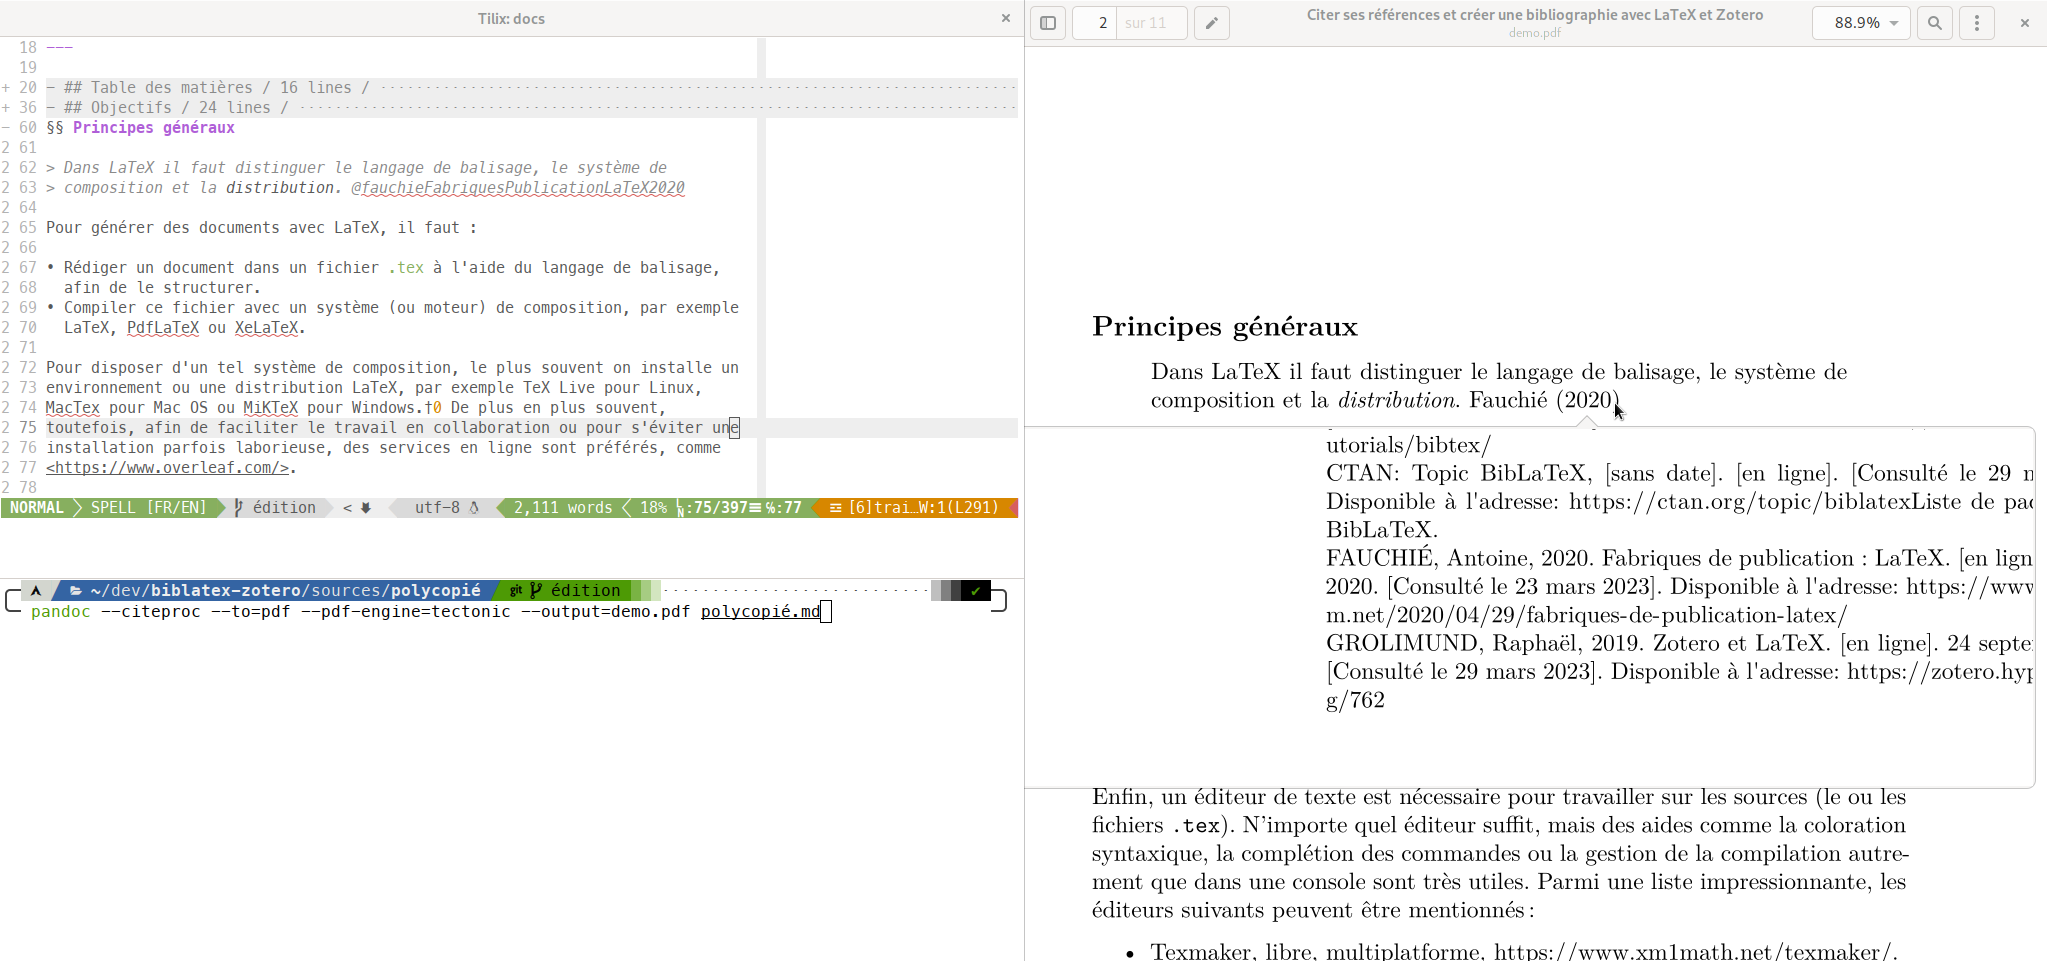
Task: Click the 18% file position indicator
Action: [653, 508]
